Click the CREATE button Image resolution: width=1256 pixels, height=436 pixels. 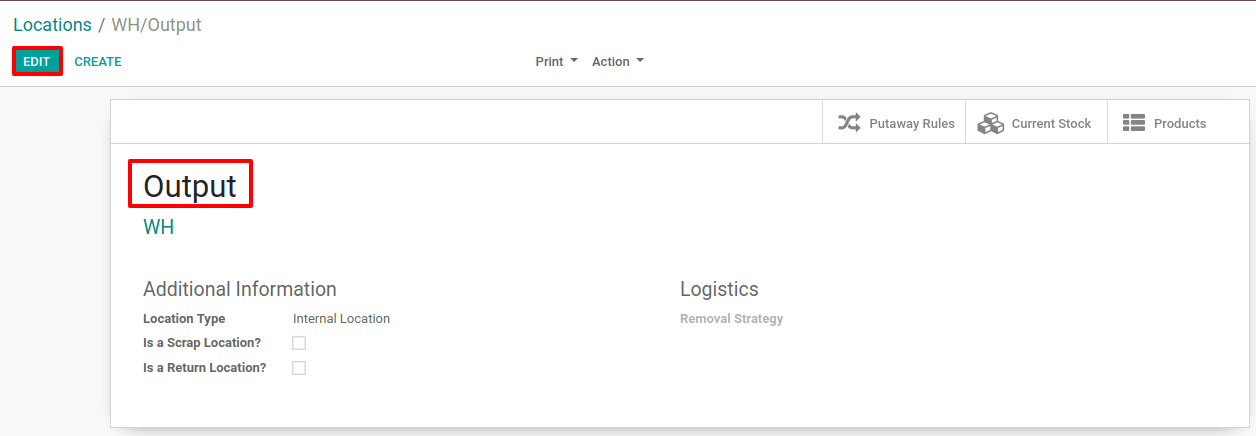tap(98, 62)
